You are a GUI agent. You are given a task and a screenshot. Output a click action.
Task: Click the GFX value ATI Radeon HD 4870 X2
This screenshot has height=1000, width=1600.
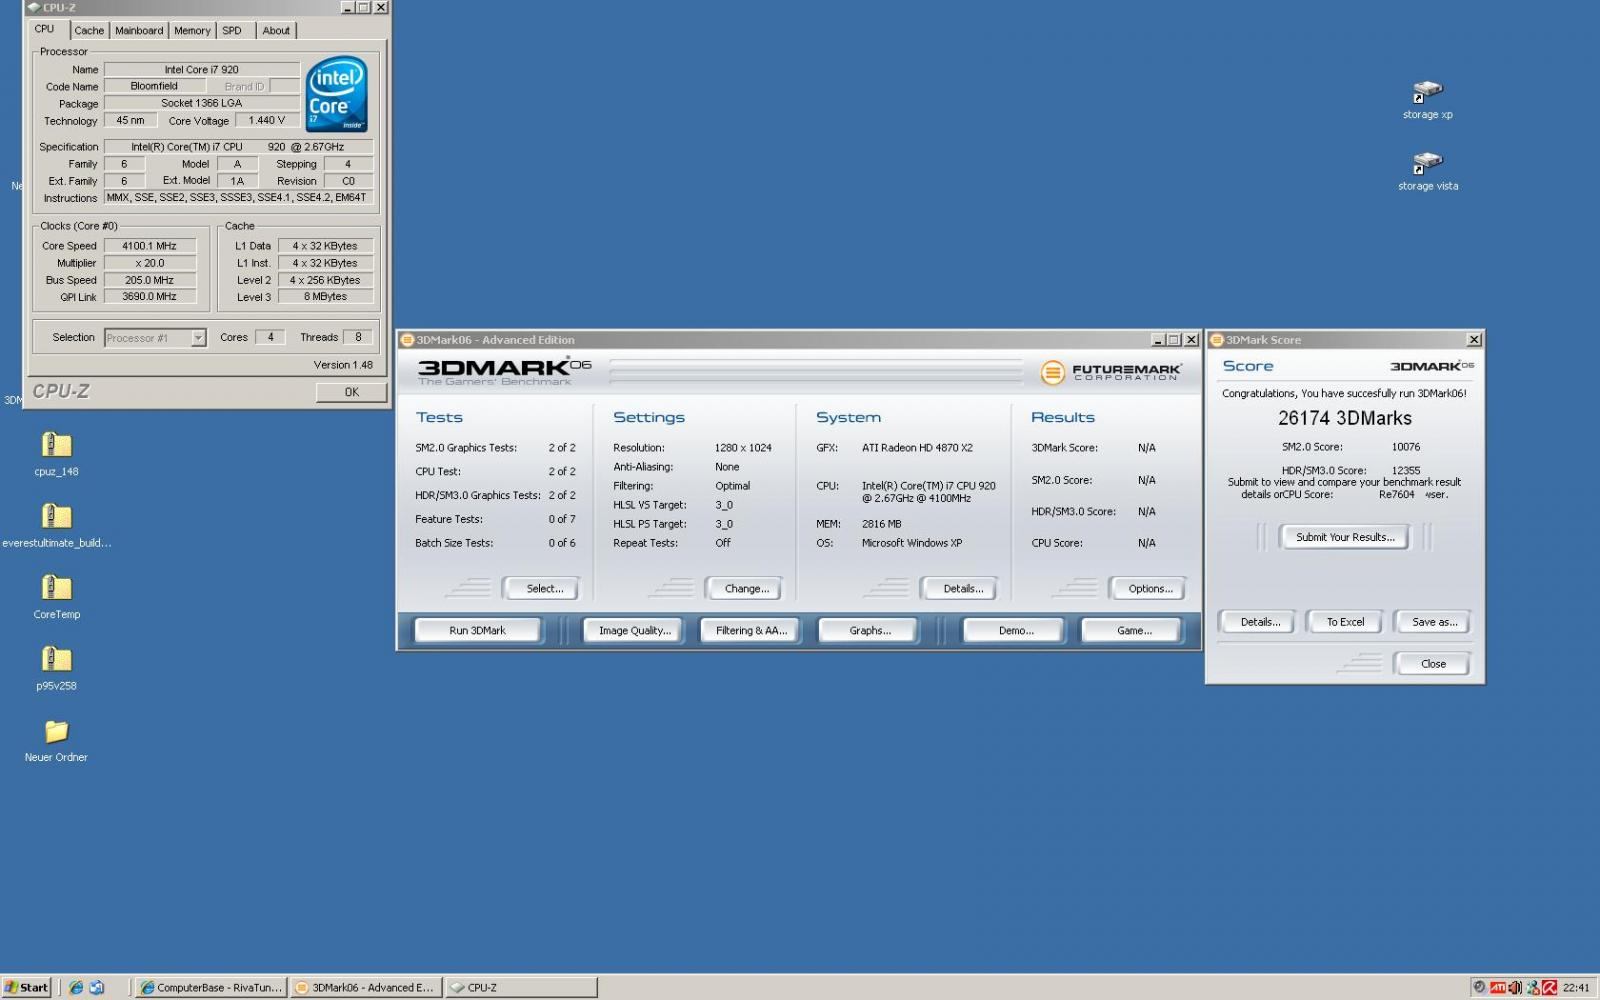917,448
